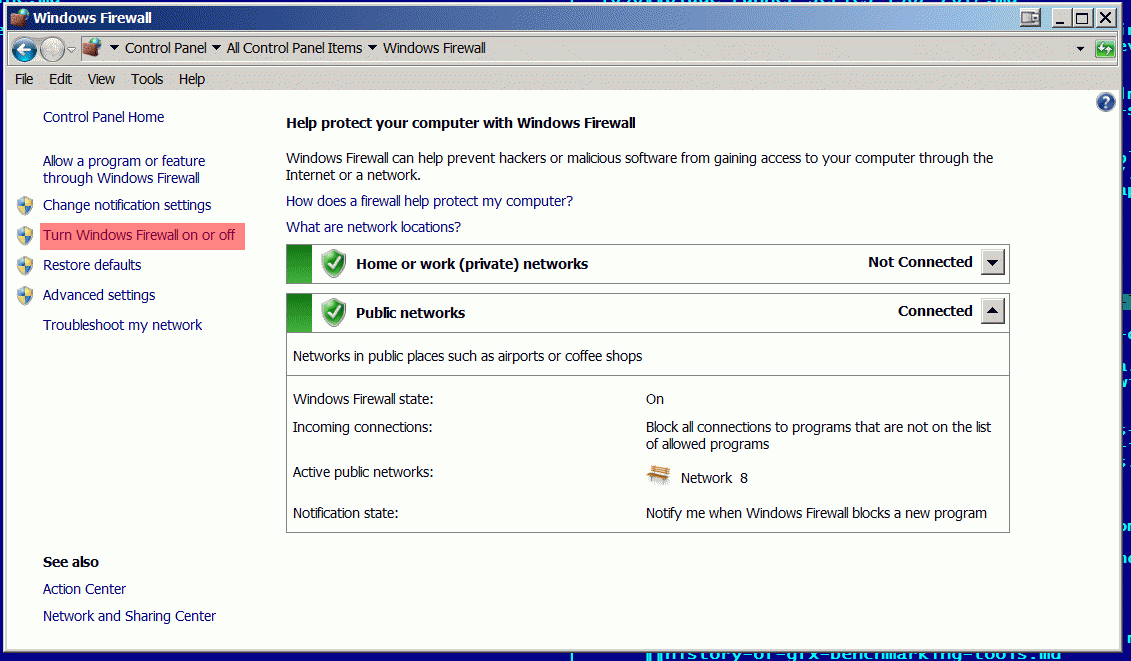Click the See also heading

pos(71,562)
